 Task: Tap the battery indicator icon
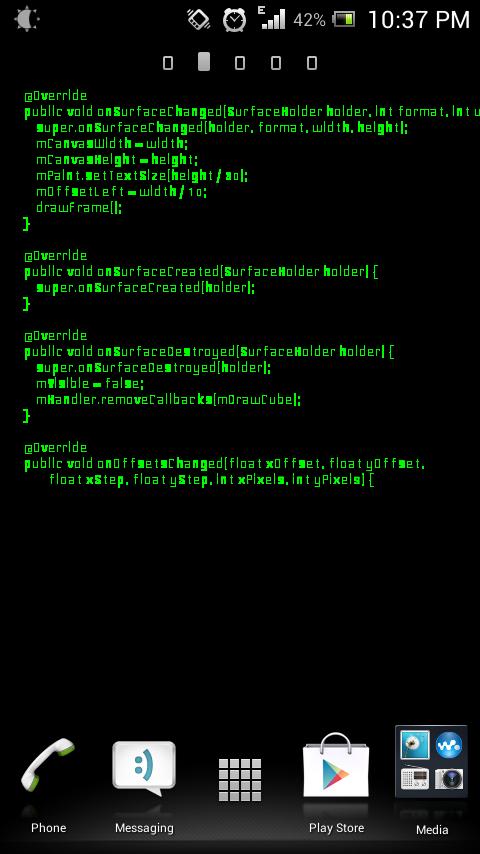coord(344,20)
